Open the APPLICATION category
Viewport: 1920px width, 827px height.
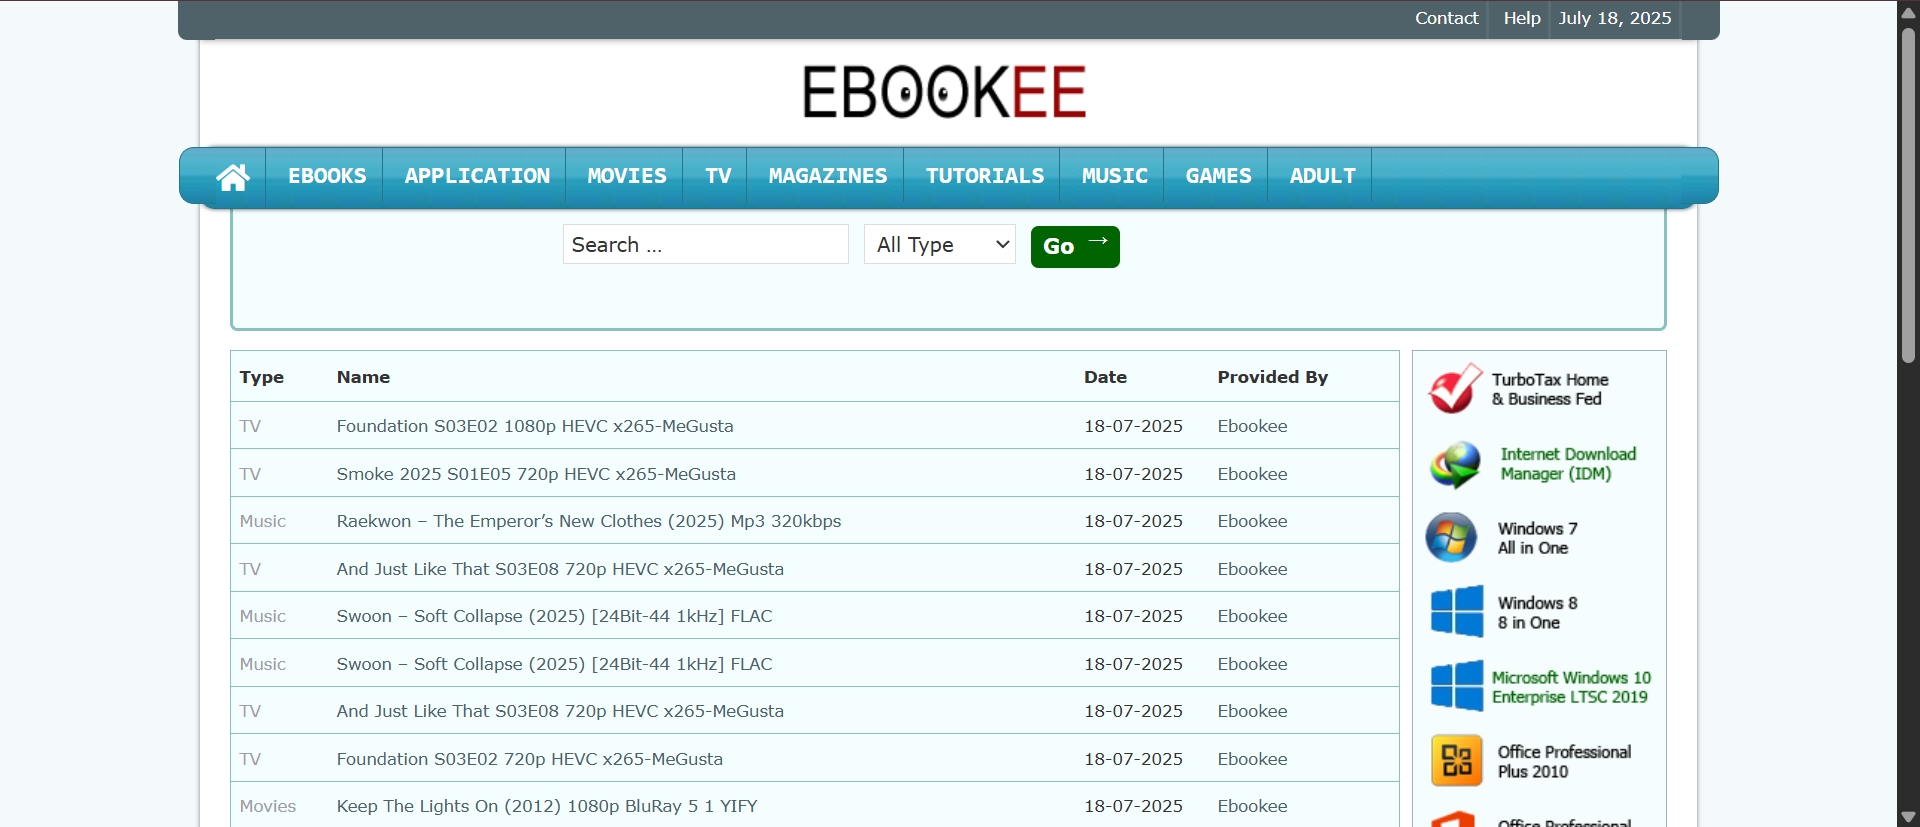477,176
